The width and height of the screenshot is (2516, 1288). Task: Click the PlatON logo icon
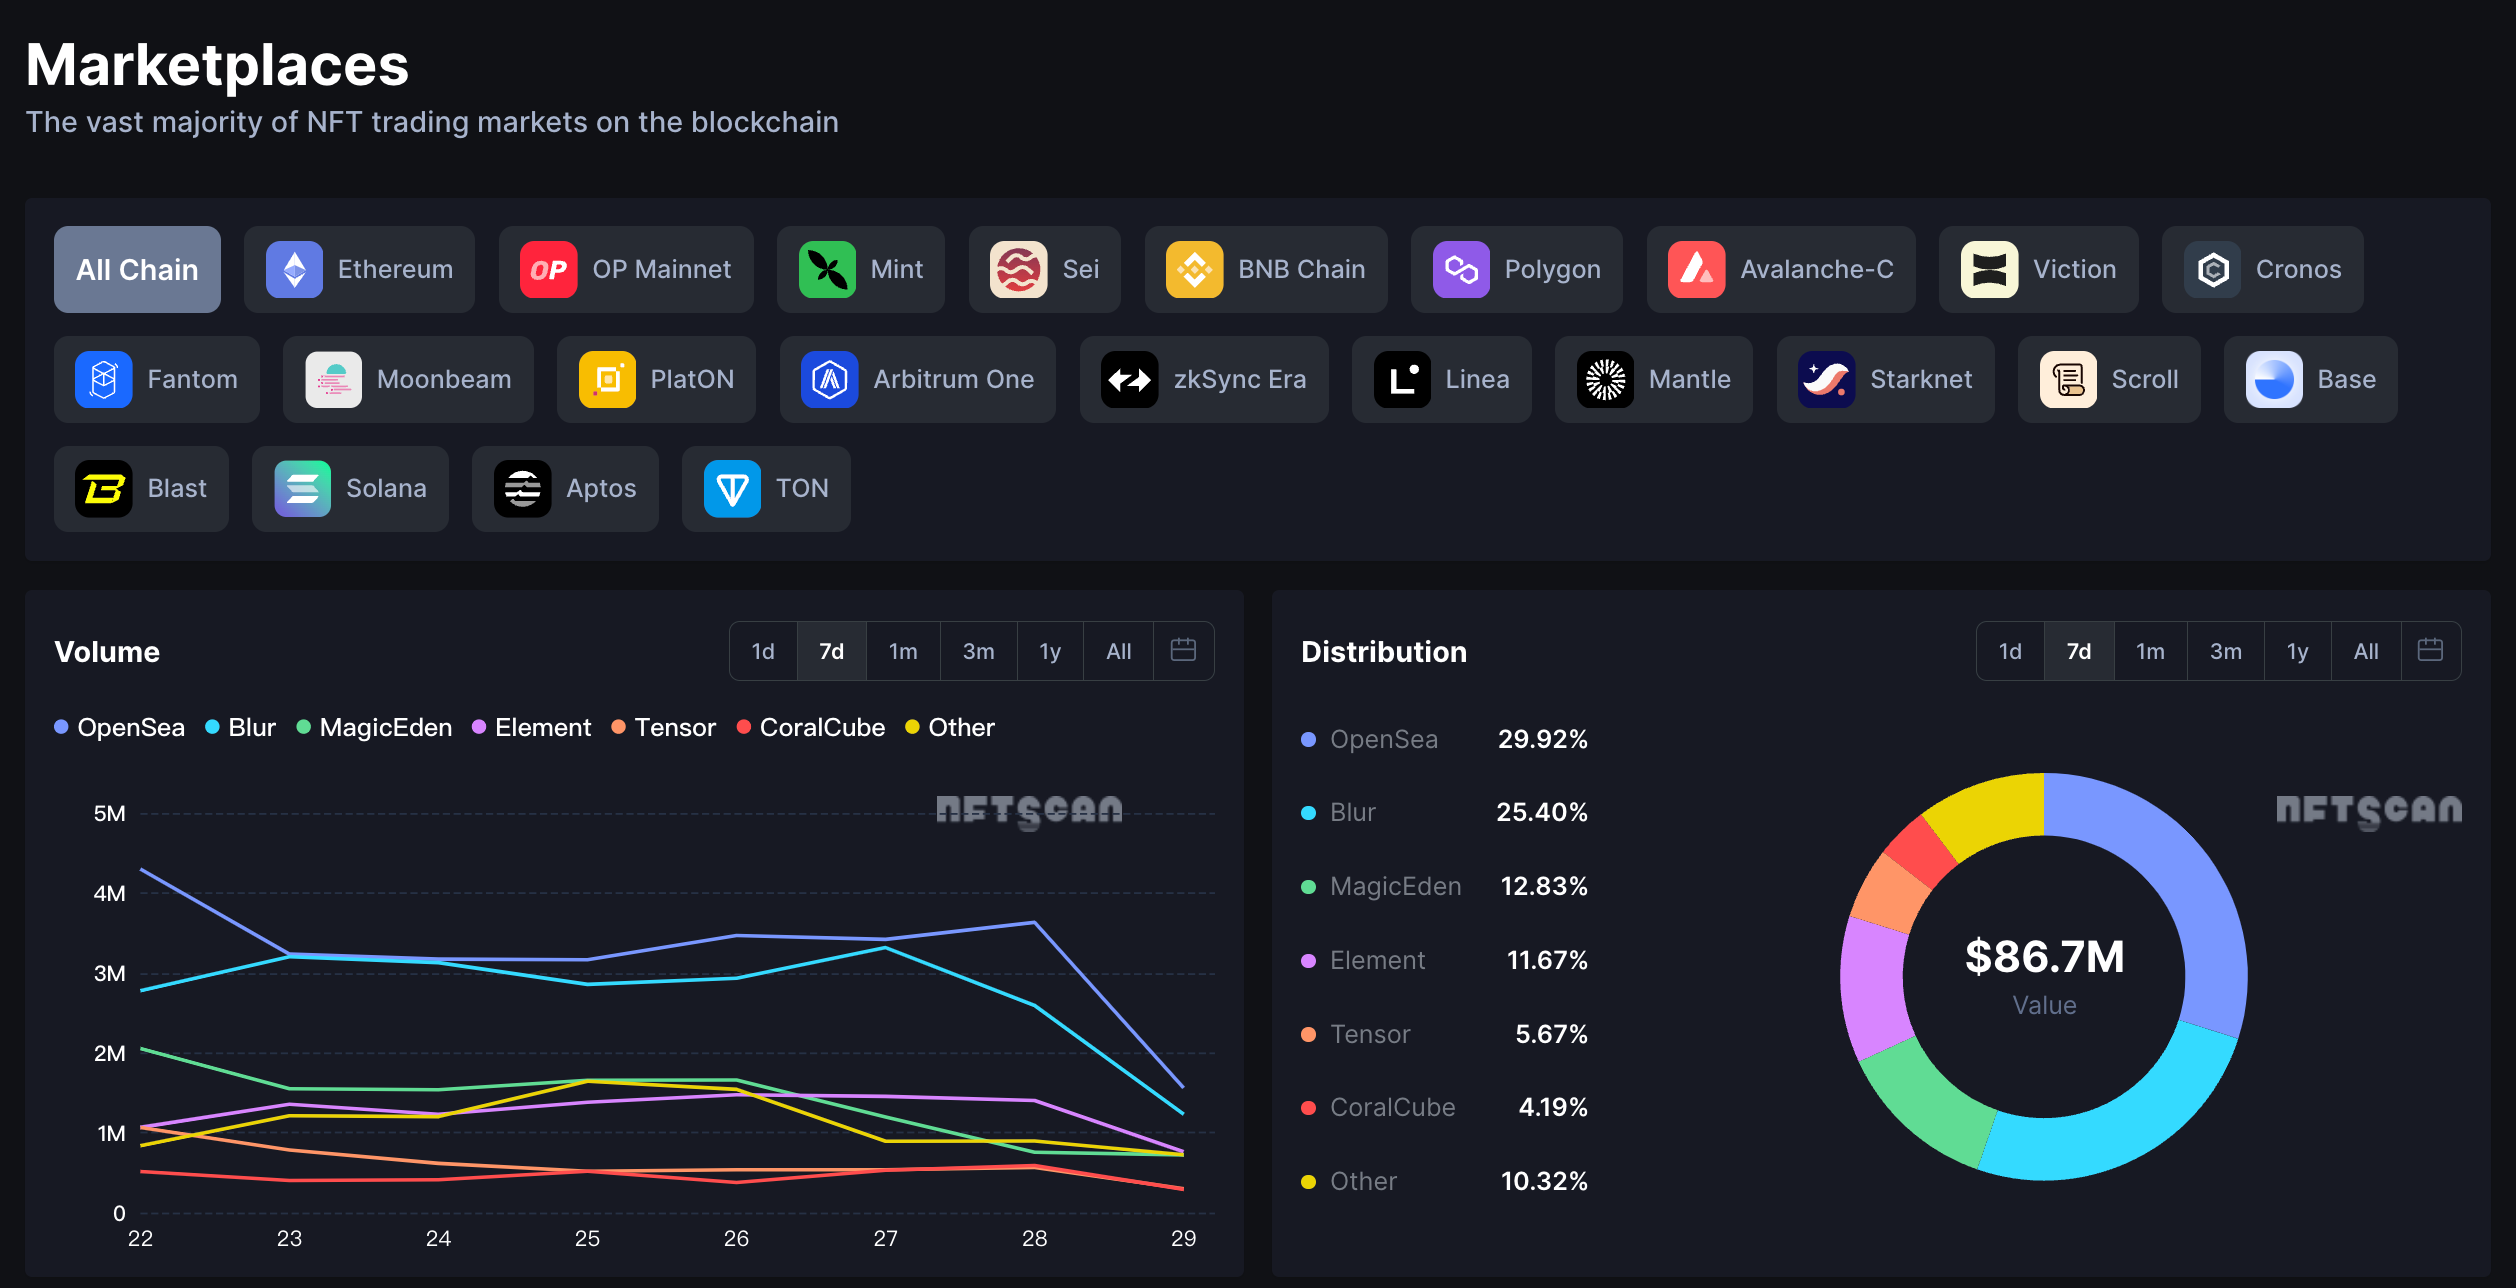pyautogui.click(x=607, y=379)
